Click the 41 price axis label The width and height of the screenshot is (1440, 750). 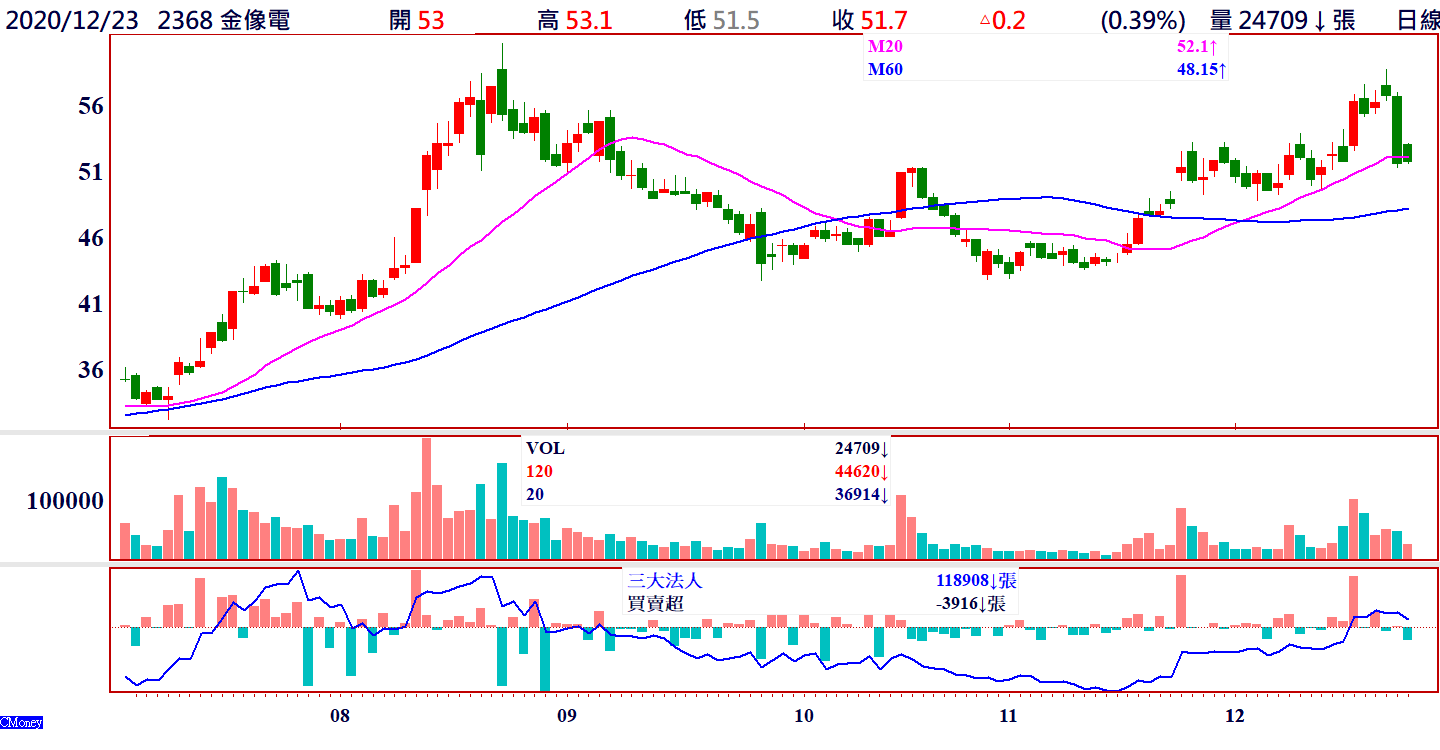[x=91, y=304]
